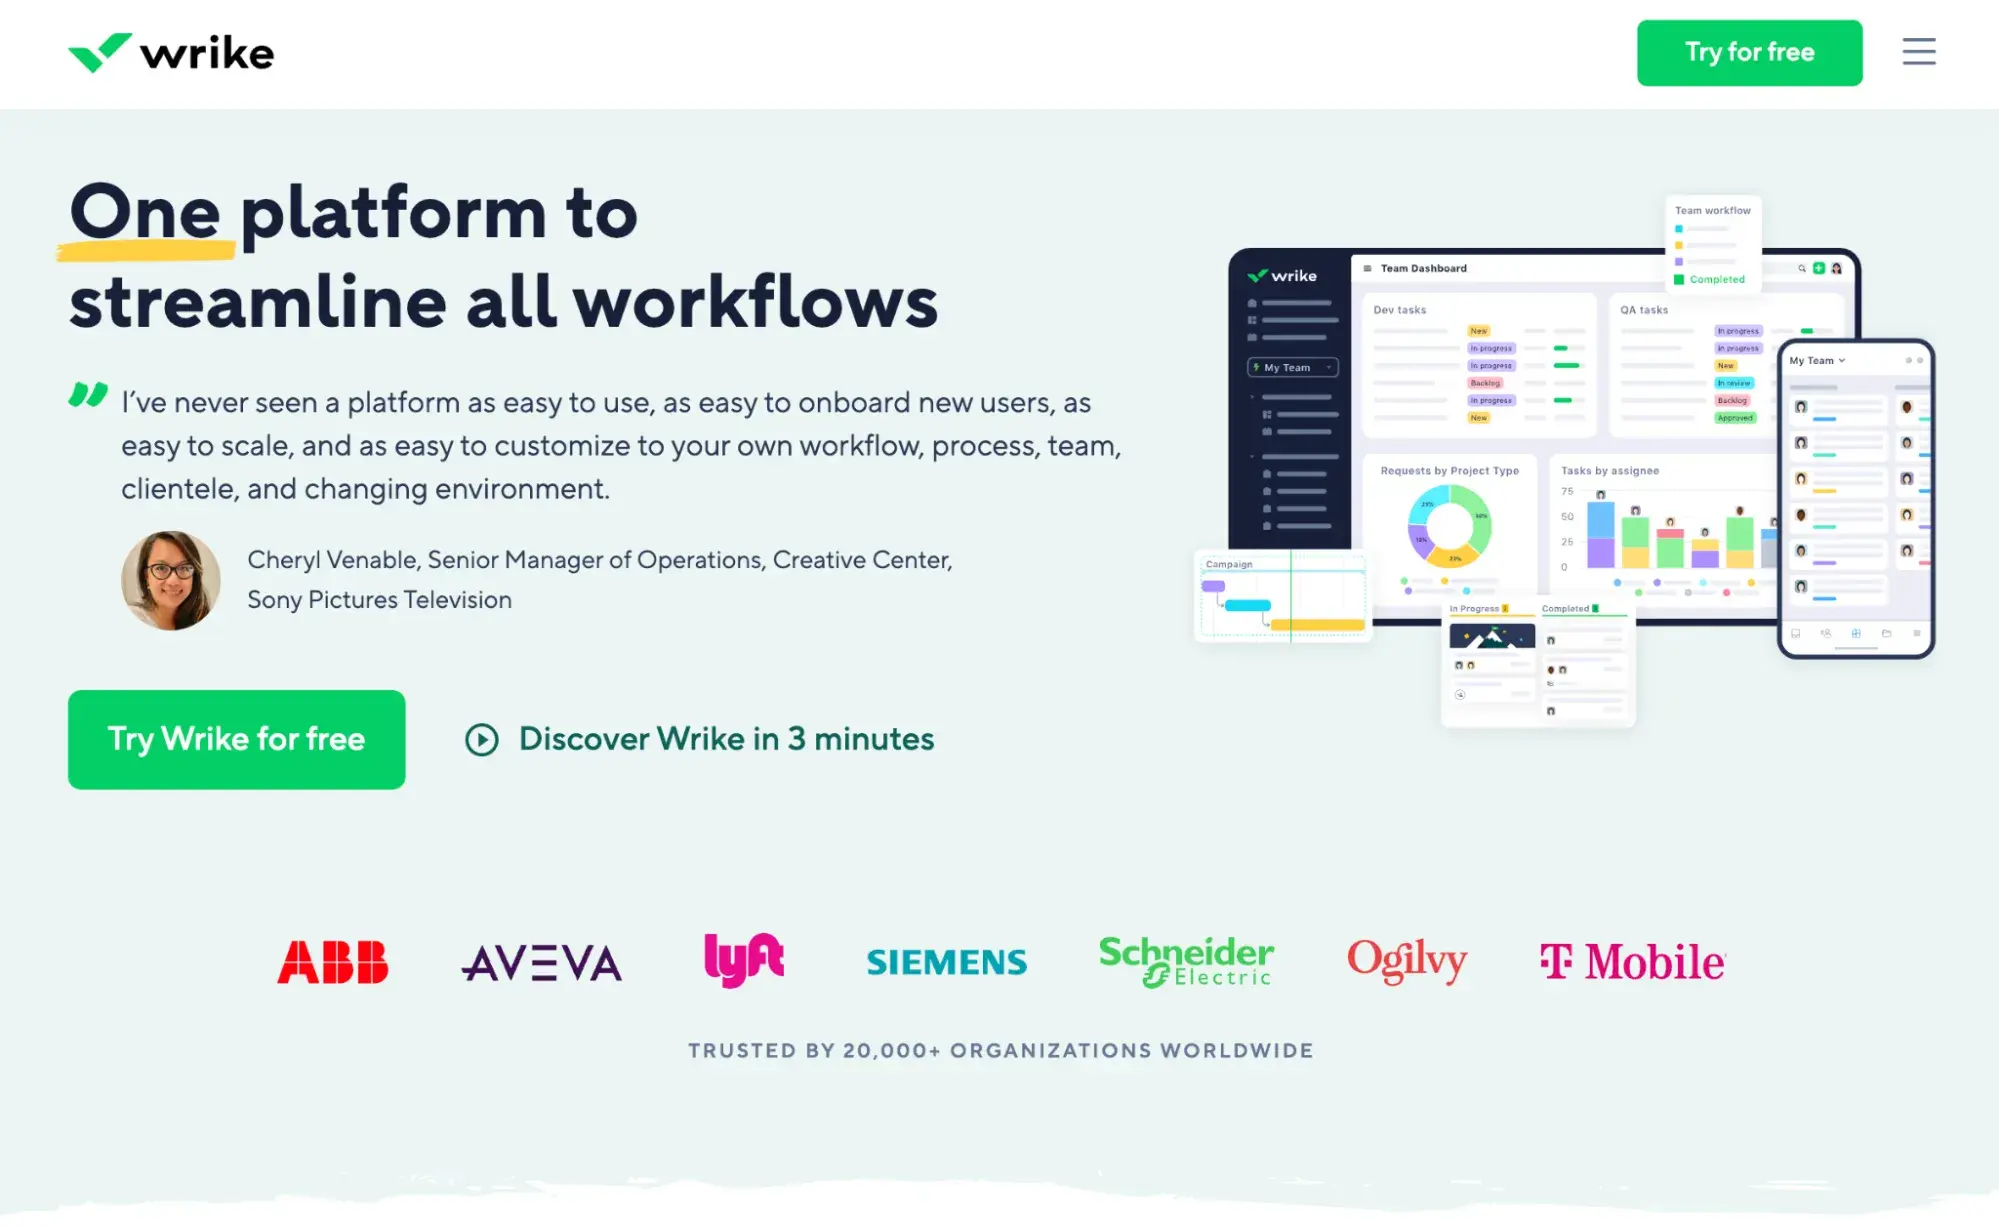The image size is (1999, 1228).
Task: Click the play button icon for video
Action: (481, 738)
